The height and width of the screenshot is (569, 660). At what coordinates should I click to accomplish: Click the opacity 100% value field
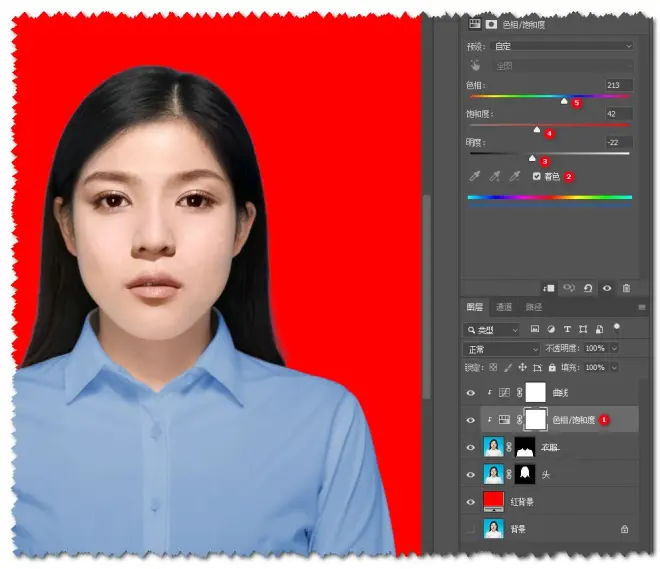(596, 348)
